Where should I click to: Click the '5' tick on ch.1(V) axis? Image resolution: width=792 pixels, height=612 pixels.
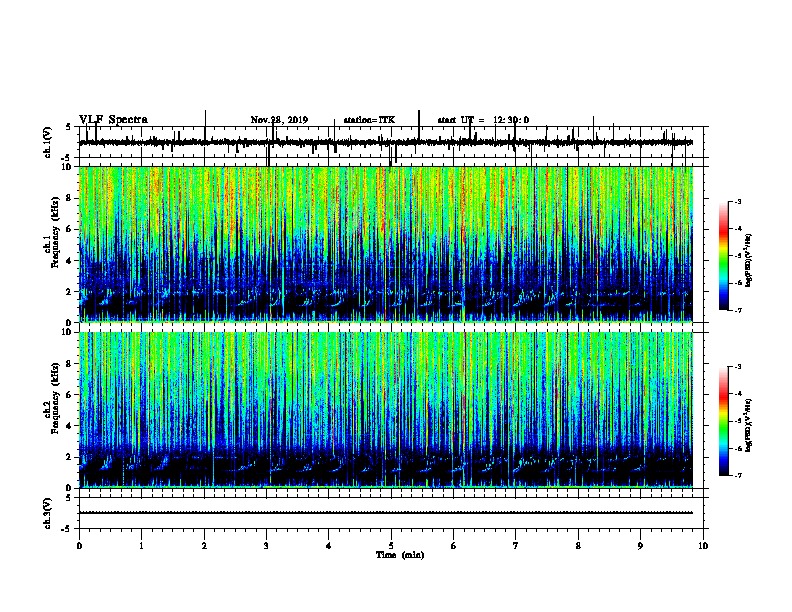[x=69, y=128]
